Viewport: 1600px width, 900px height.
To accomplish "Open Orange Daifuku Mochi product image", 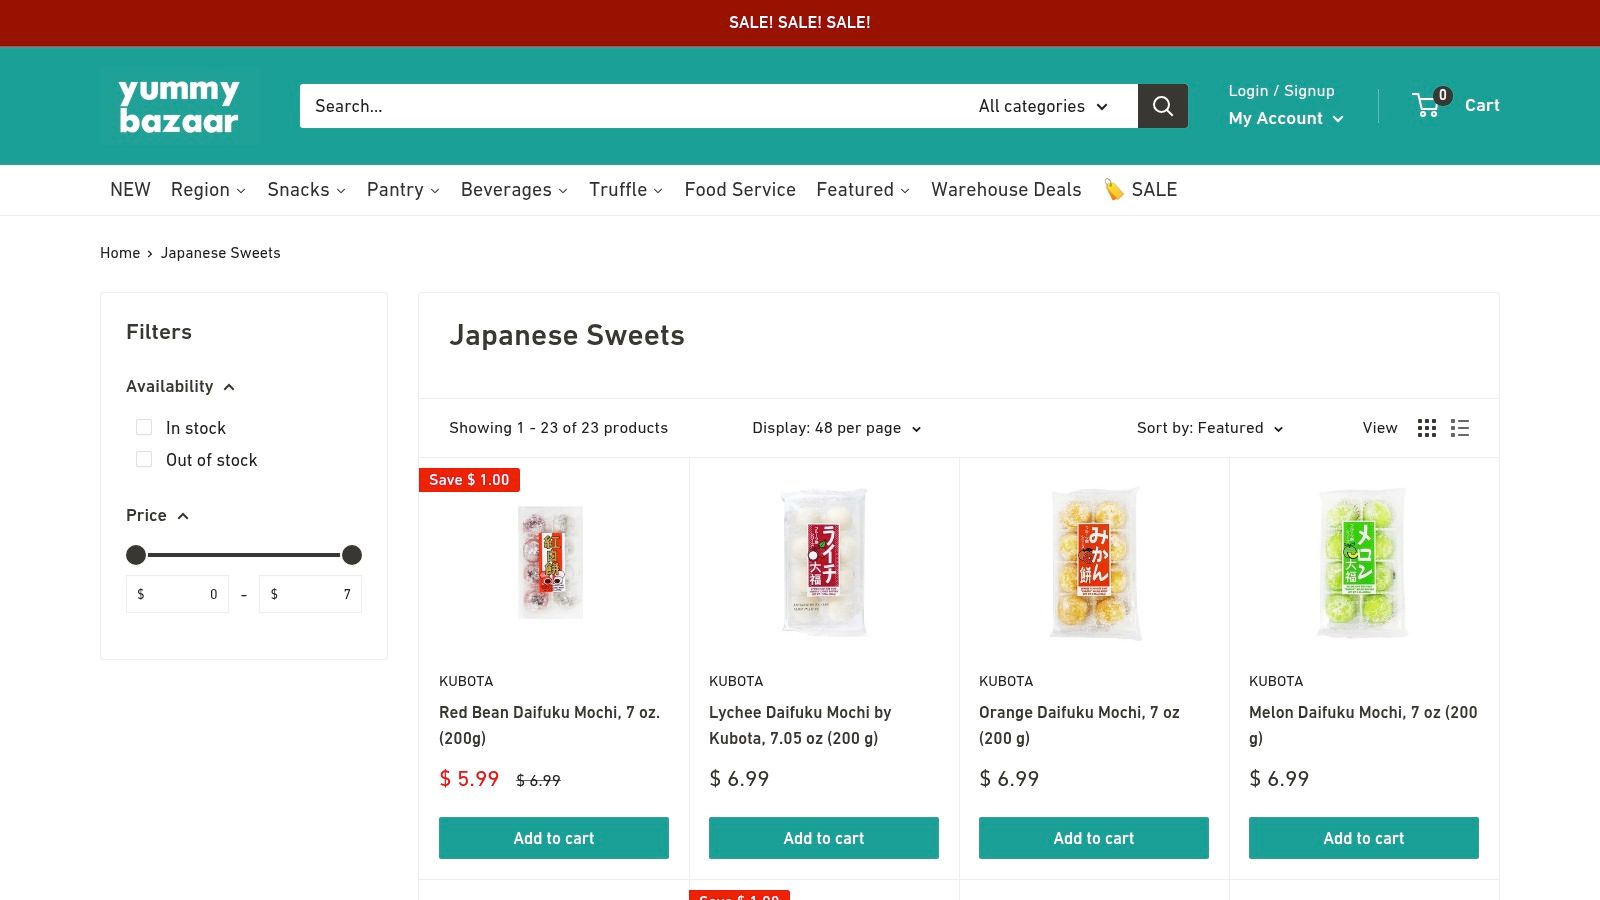I will tap(1094, 562).
